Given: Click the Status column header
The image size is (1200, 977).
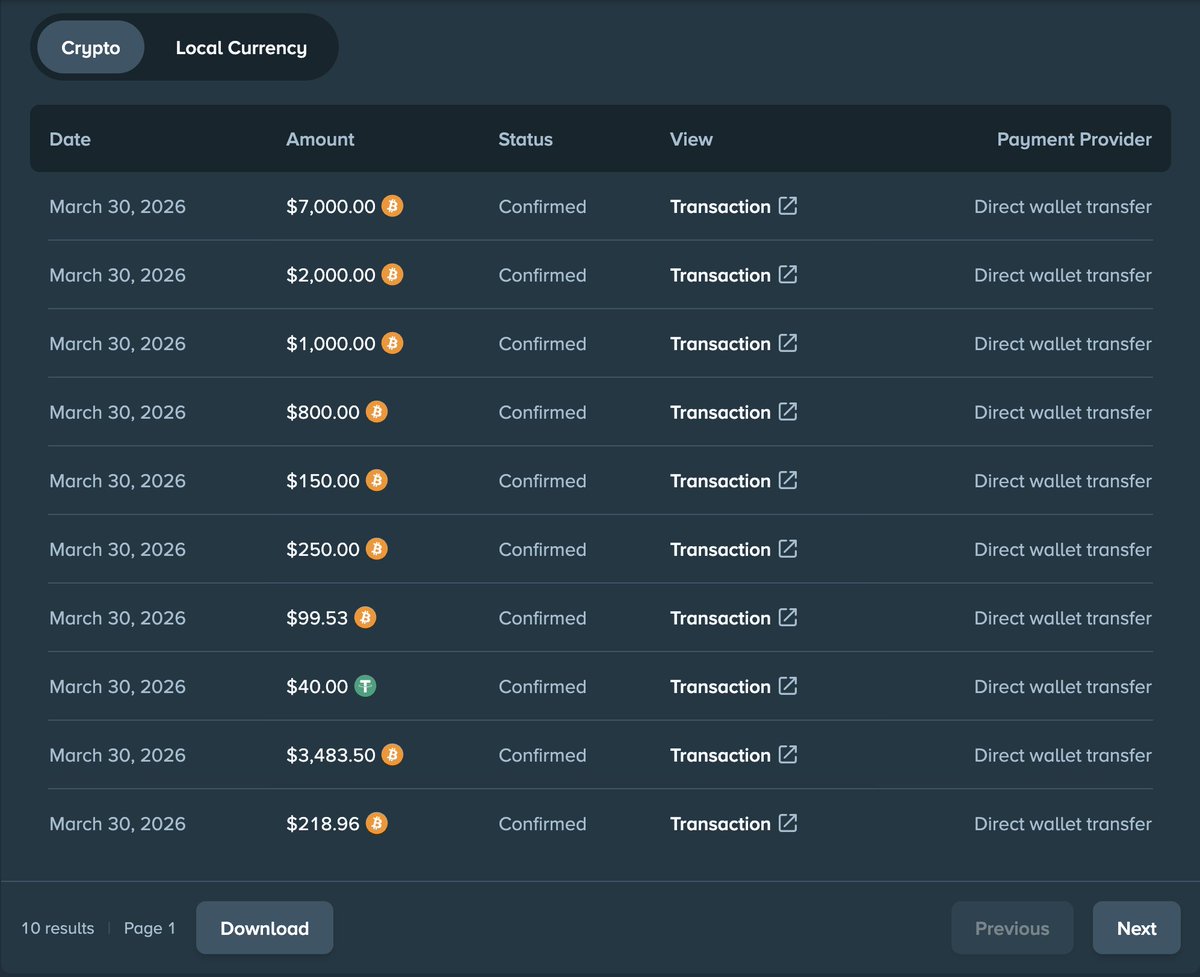Looking at the screenshot, I should coord(525,139).
